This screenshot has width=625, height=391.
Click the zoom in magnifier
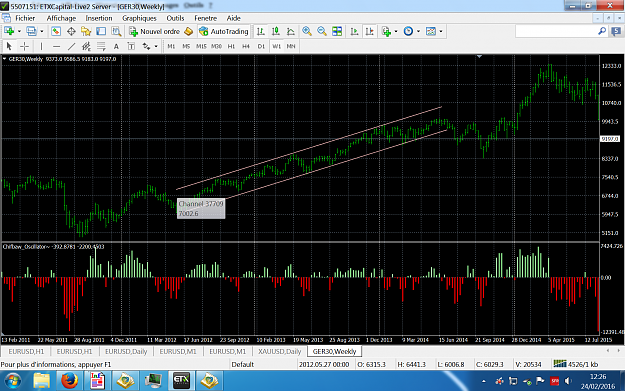(307, 31)
